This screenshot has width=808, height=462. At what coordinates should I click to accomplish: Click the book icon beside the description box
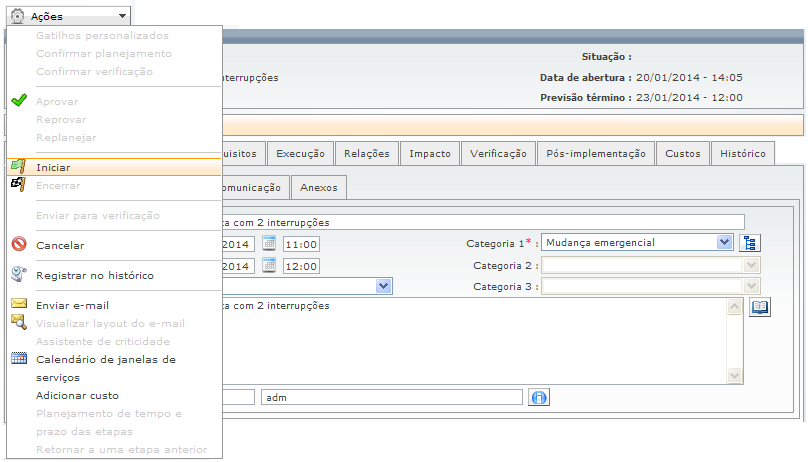tap(760, 307)
